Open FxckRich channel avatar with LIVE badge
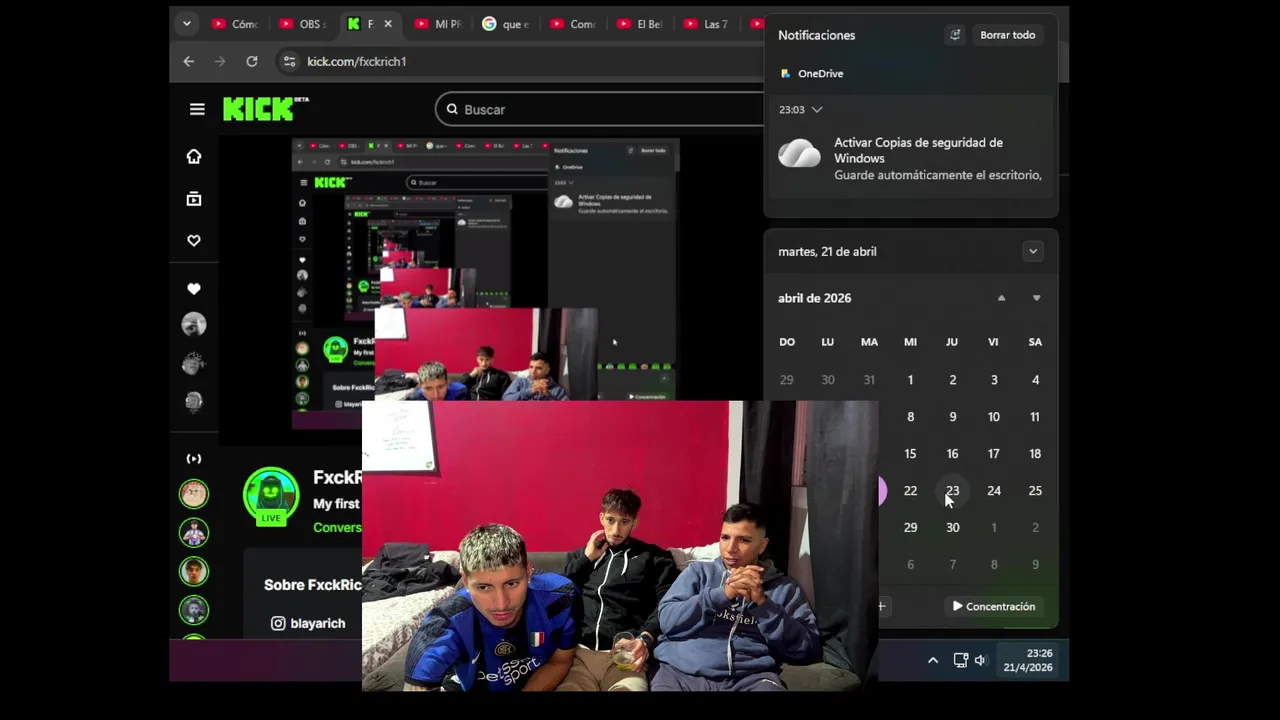The width and height of the screenshot is (1280, 720). coord(271,495)
